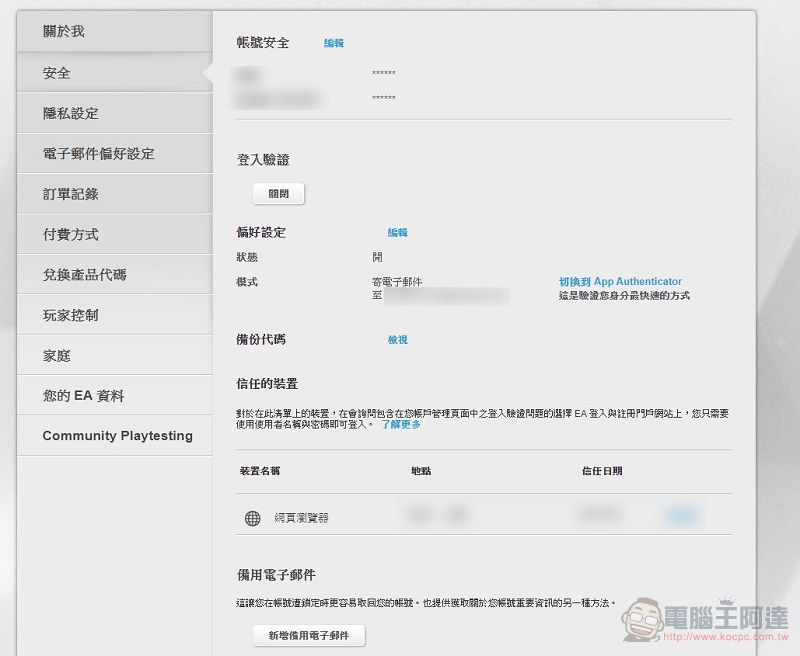Select 兌換產品代碼 in the sidebar

point(115,274)
